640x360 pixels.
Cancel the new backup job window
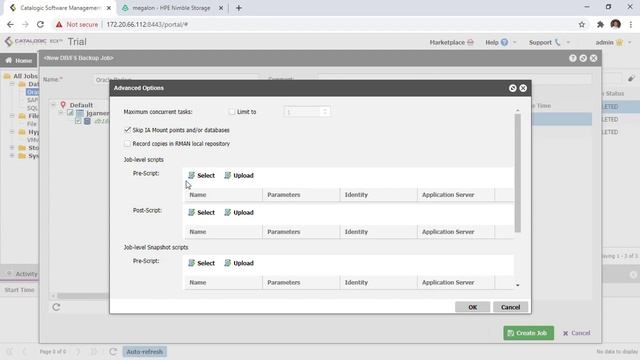tap(576, 333)
